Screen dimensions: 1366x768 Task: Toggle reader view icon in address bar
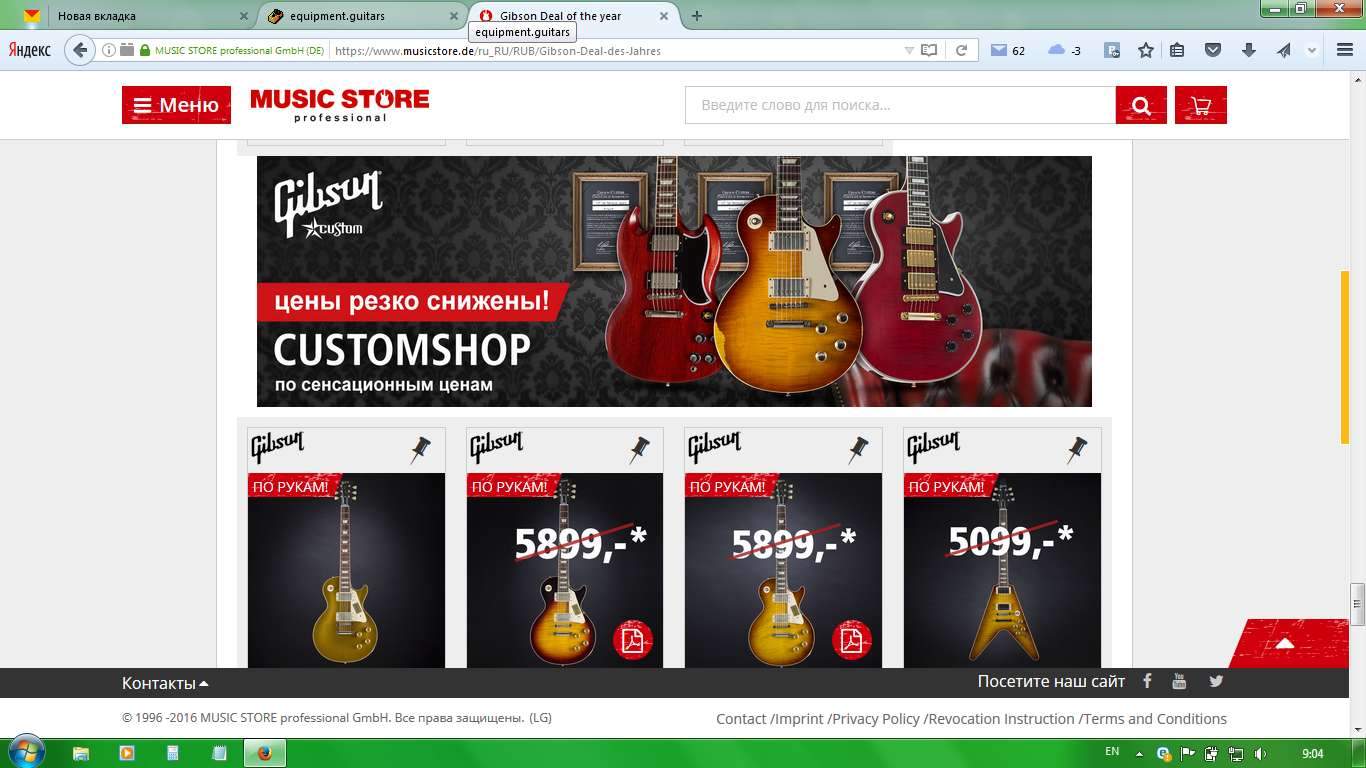click(x=929, y=50)
